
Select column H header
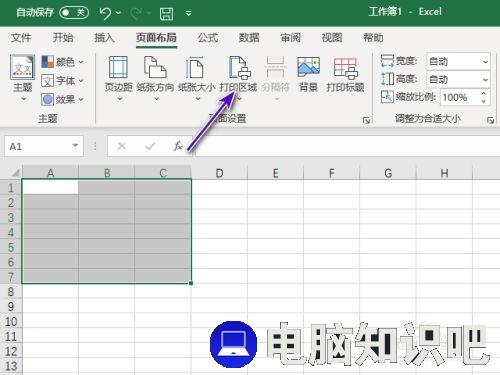[444, 173]
